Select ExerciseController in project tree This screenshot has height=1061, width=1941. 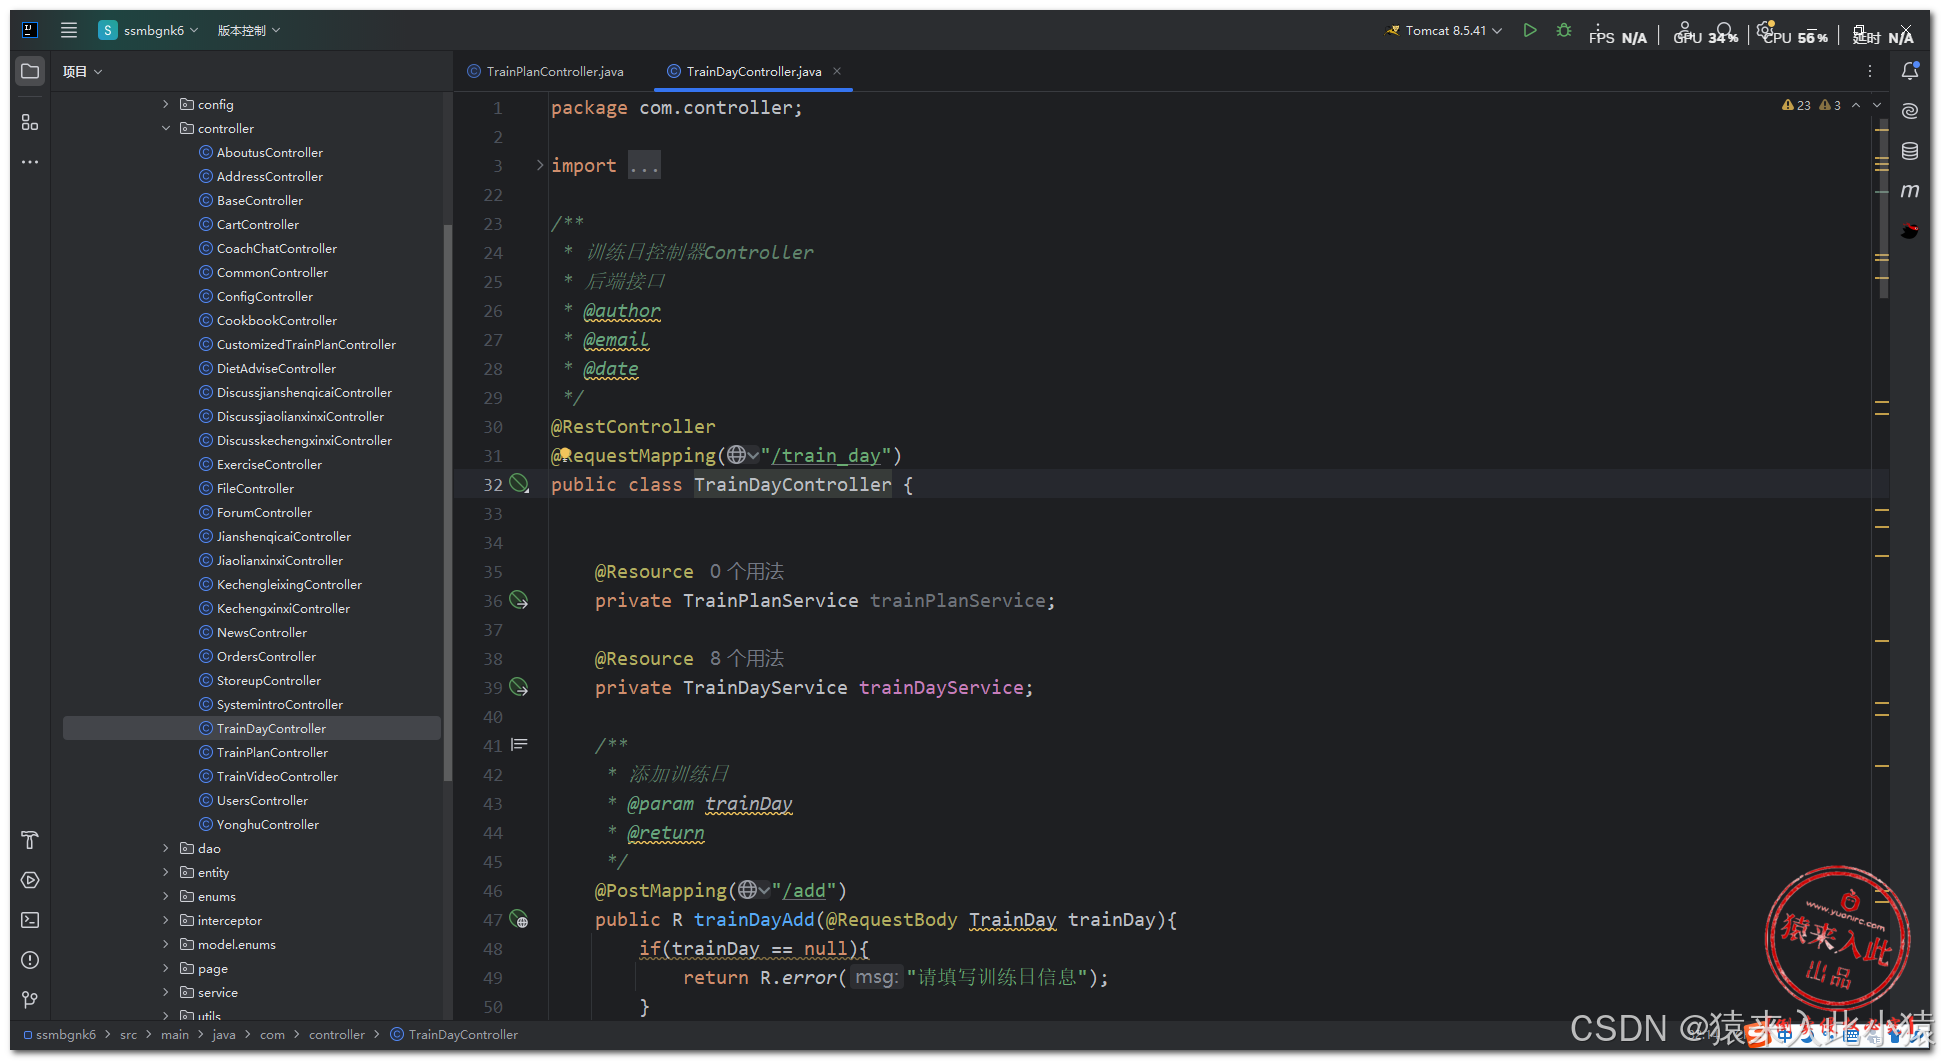[269, 464]
